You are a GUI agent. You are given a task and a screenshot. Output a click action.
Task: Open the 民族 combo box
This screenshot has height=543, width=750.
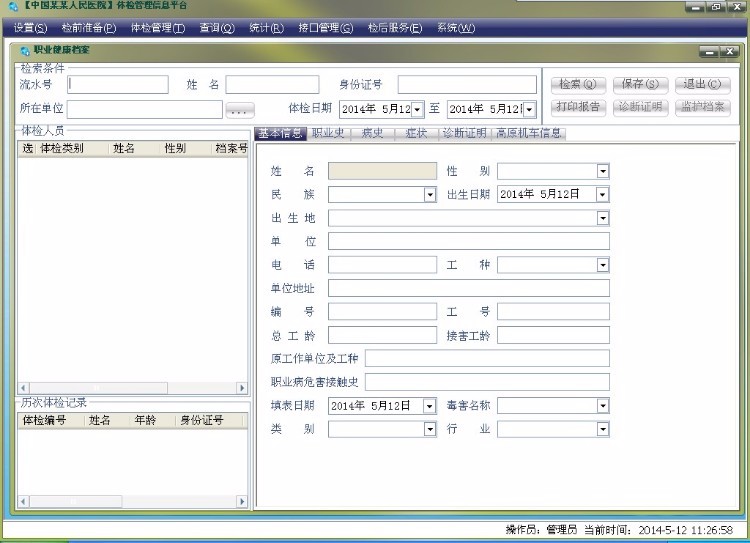[430, 195]
